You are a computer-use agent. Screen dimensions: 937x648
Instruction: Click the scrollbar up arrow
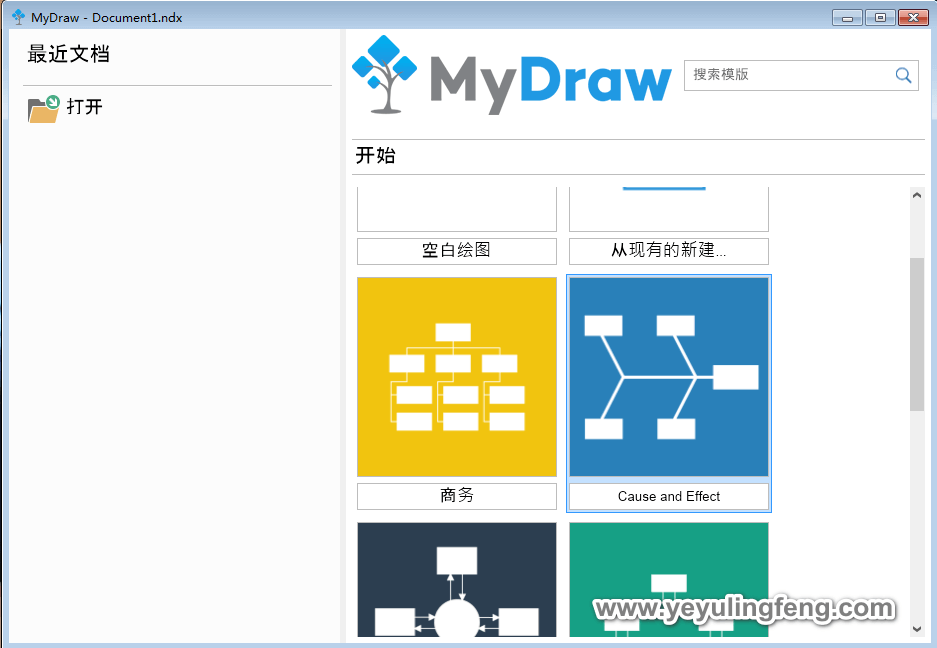click(x=917, y=196)
